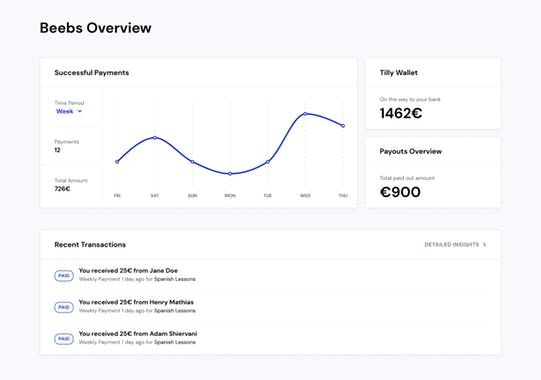The height and width of the screenshot is (380, 541).
Task: Open the Adam Shiervani transaction entry
Action: [270, 338]
